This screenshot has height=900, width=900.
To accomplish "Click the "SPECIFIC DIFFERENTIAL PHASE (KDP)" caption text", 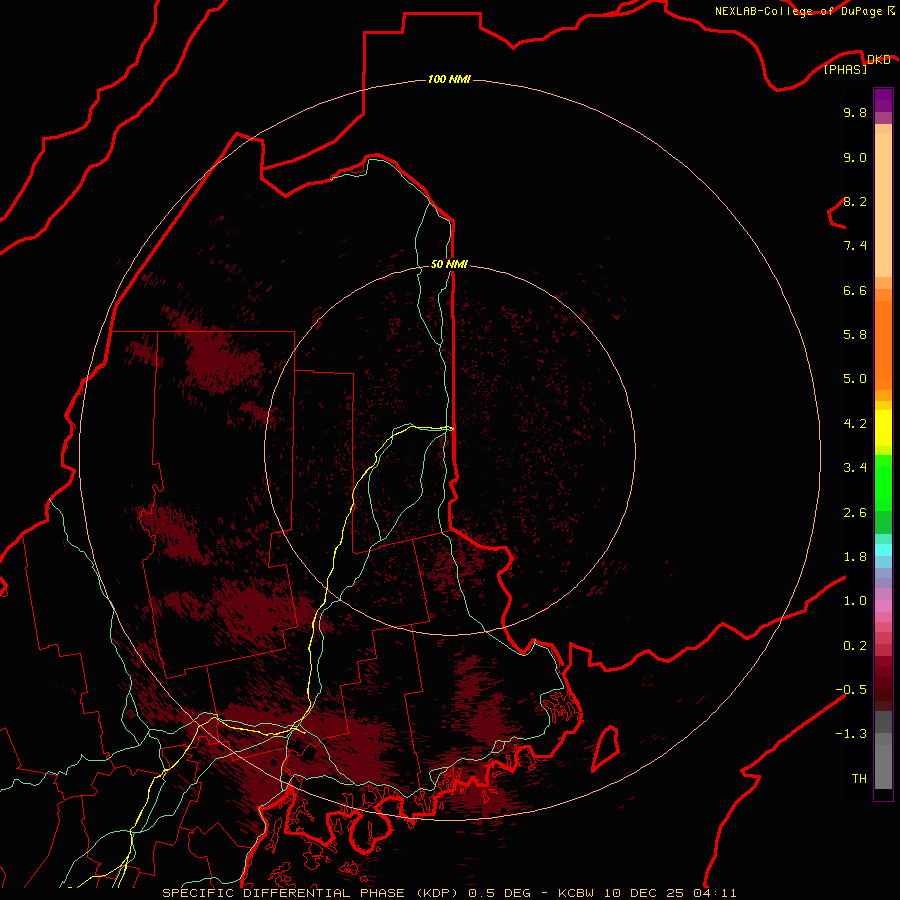I will coord(312,893).
